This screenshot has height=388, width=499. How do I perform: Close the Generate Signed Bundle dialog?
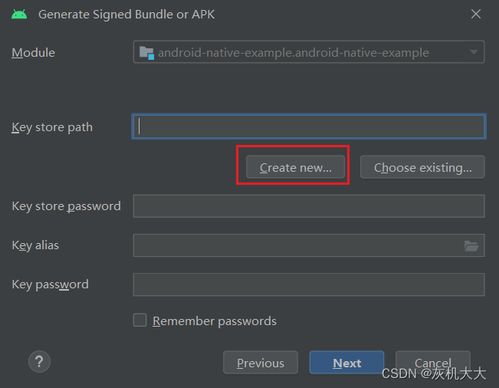click(x=476, y=14)
